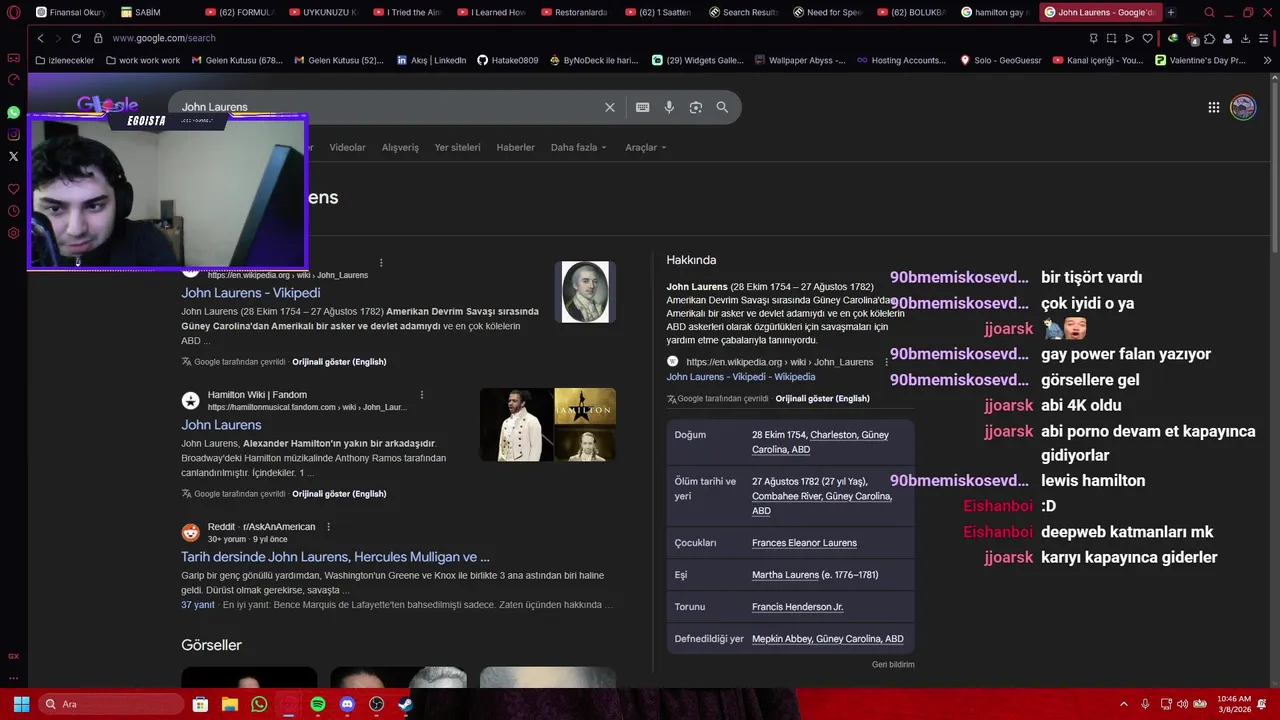Switch to the Yer siteleri tab

(457, 147)
